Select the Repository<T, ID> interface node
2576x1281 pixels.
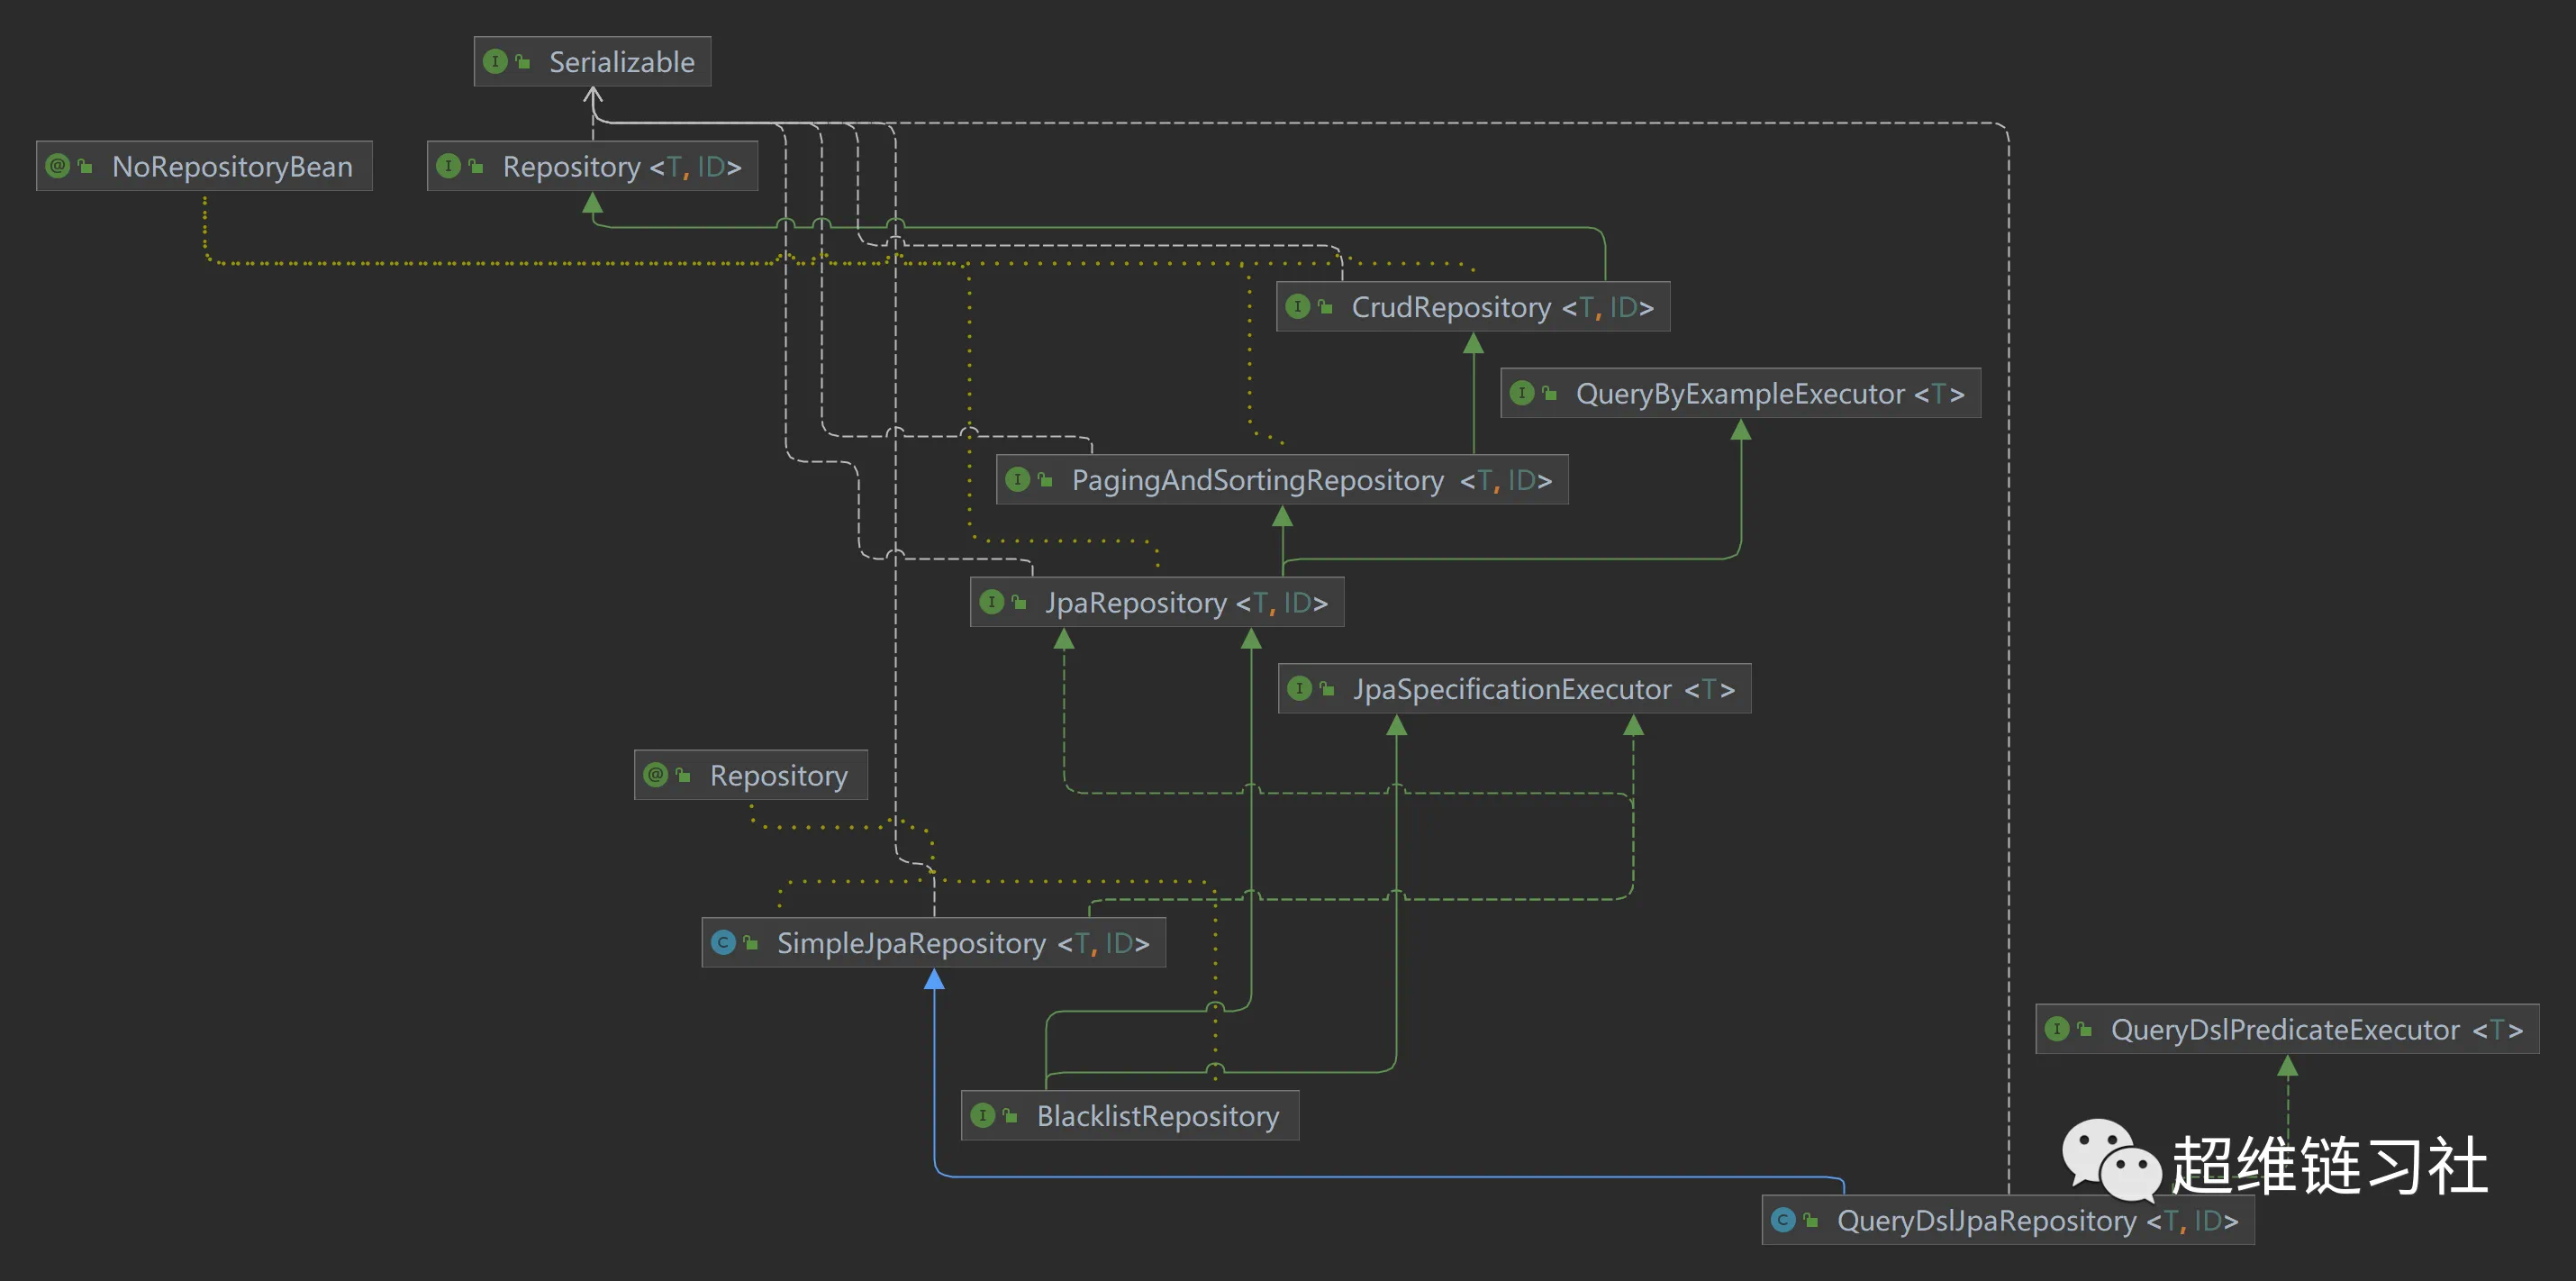tap(620, 166)
